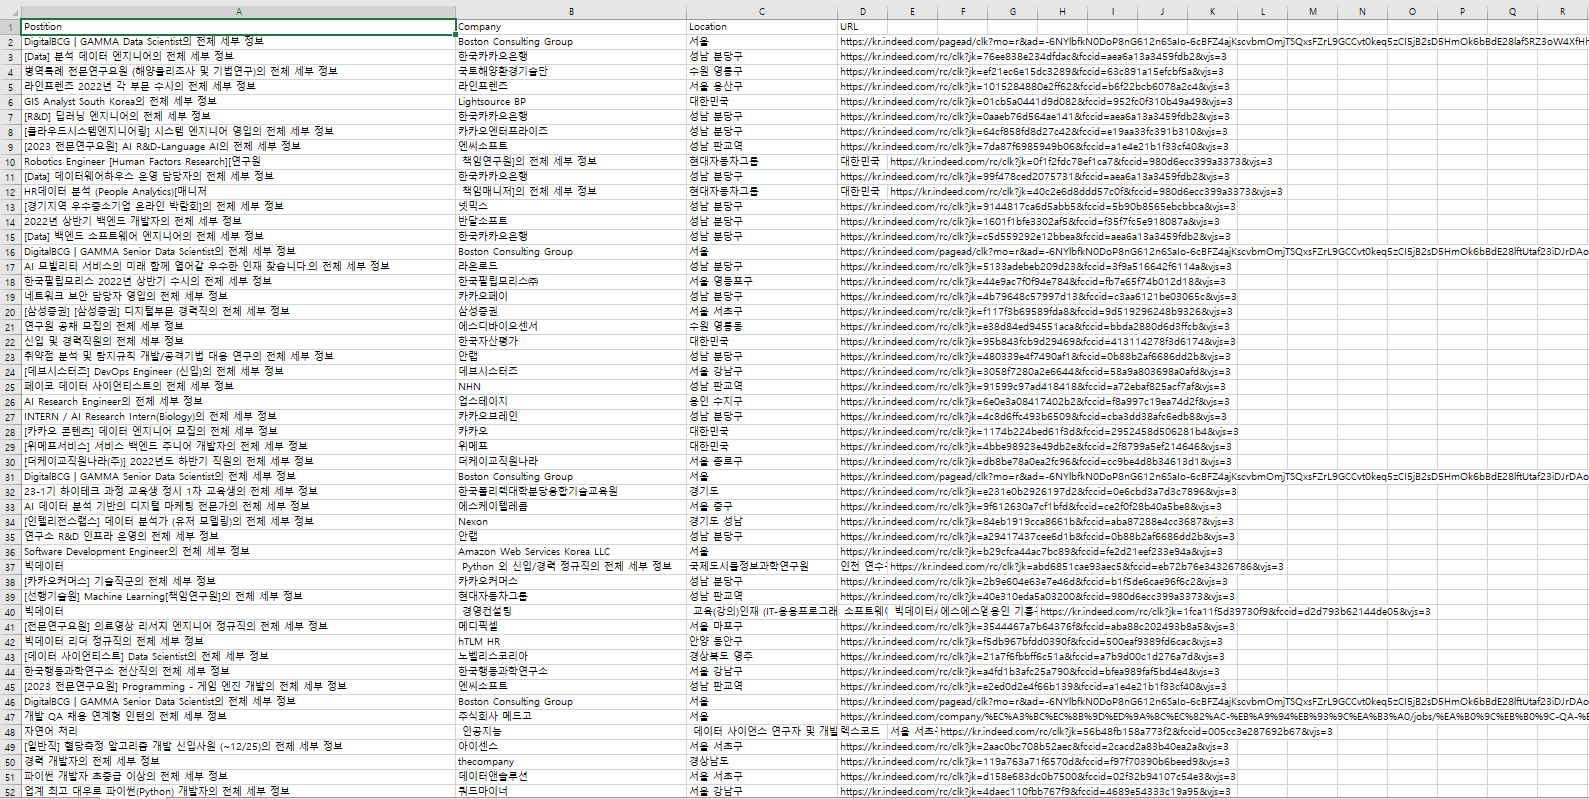Image resolution: width=1589 pixels, height=799 pixels.
Task: Select 'HR데이터 분석 (People Analytics)' cell
Action: coord(238,192)
